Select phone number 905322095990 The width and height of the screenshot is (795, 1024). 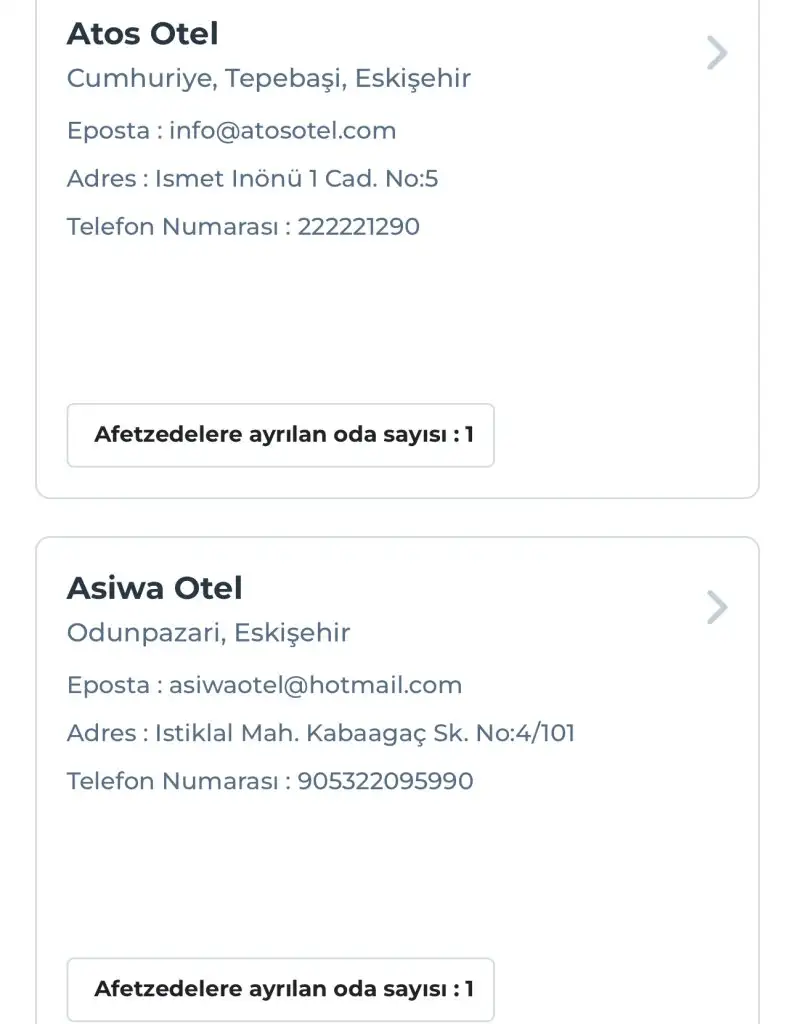pos(385,781)
